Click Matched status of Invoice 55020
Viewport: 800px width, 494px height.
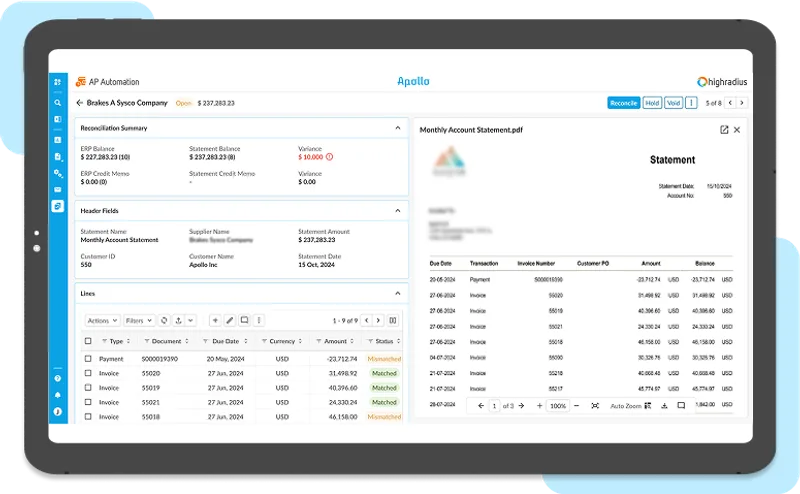coord(384,373)
